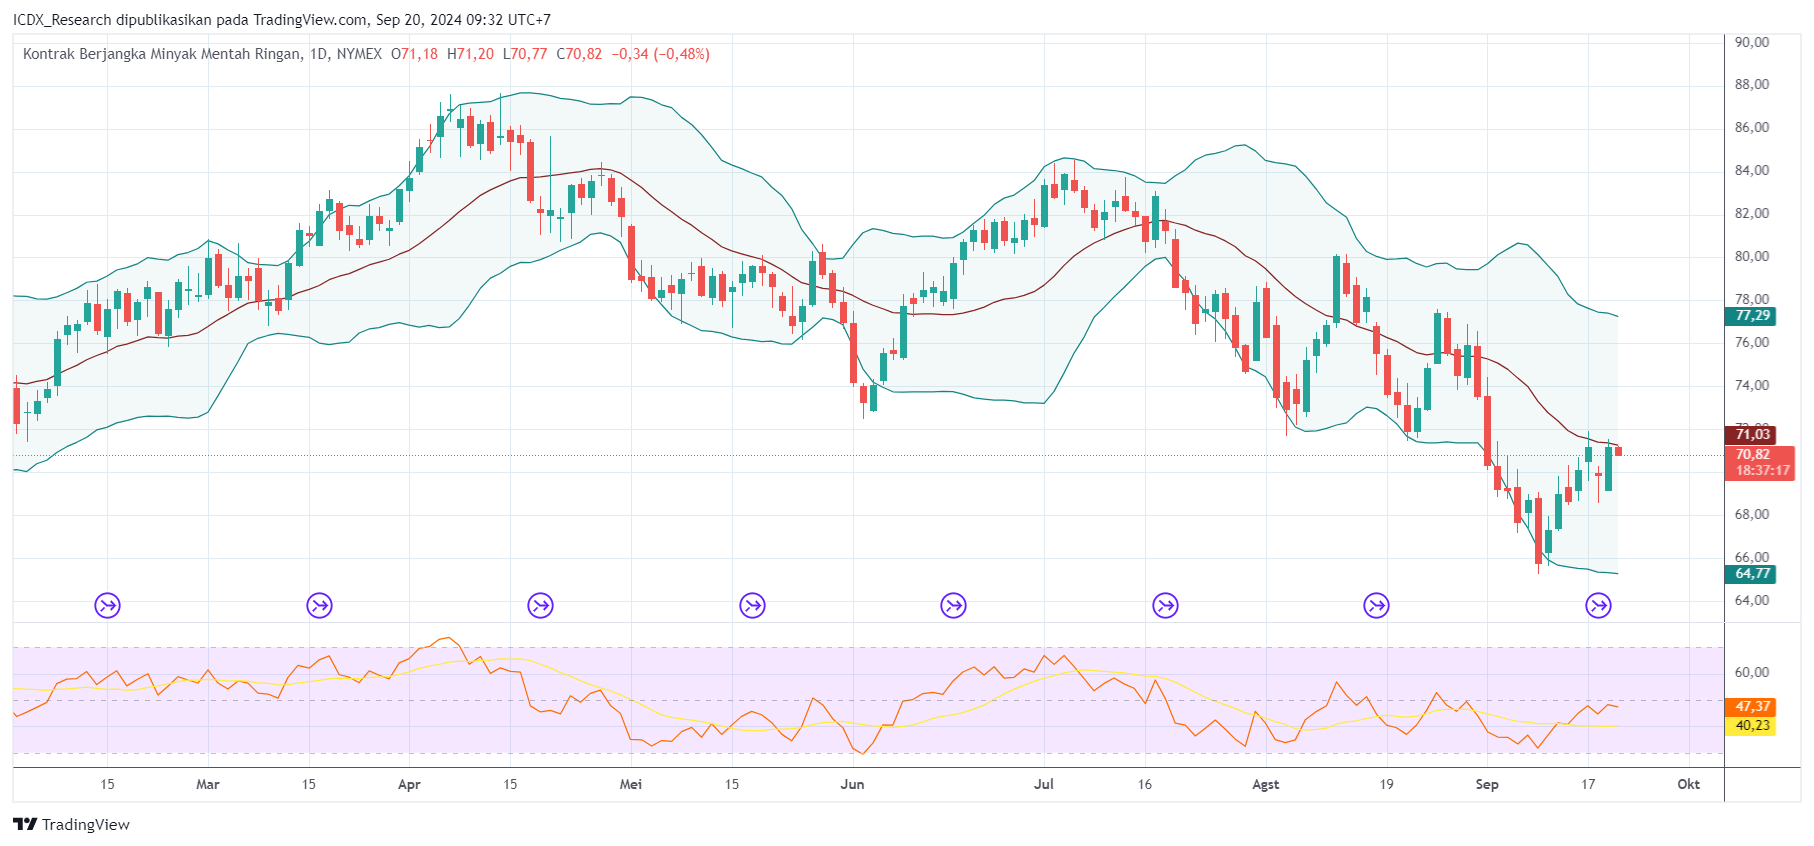Click the 80,00 price axis label
Image resolution: width=1814 pixels, height=846 pixels.
tap(1752, 256)
